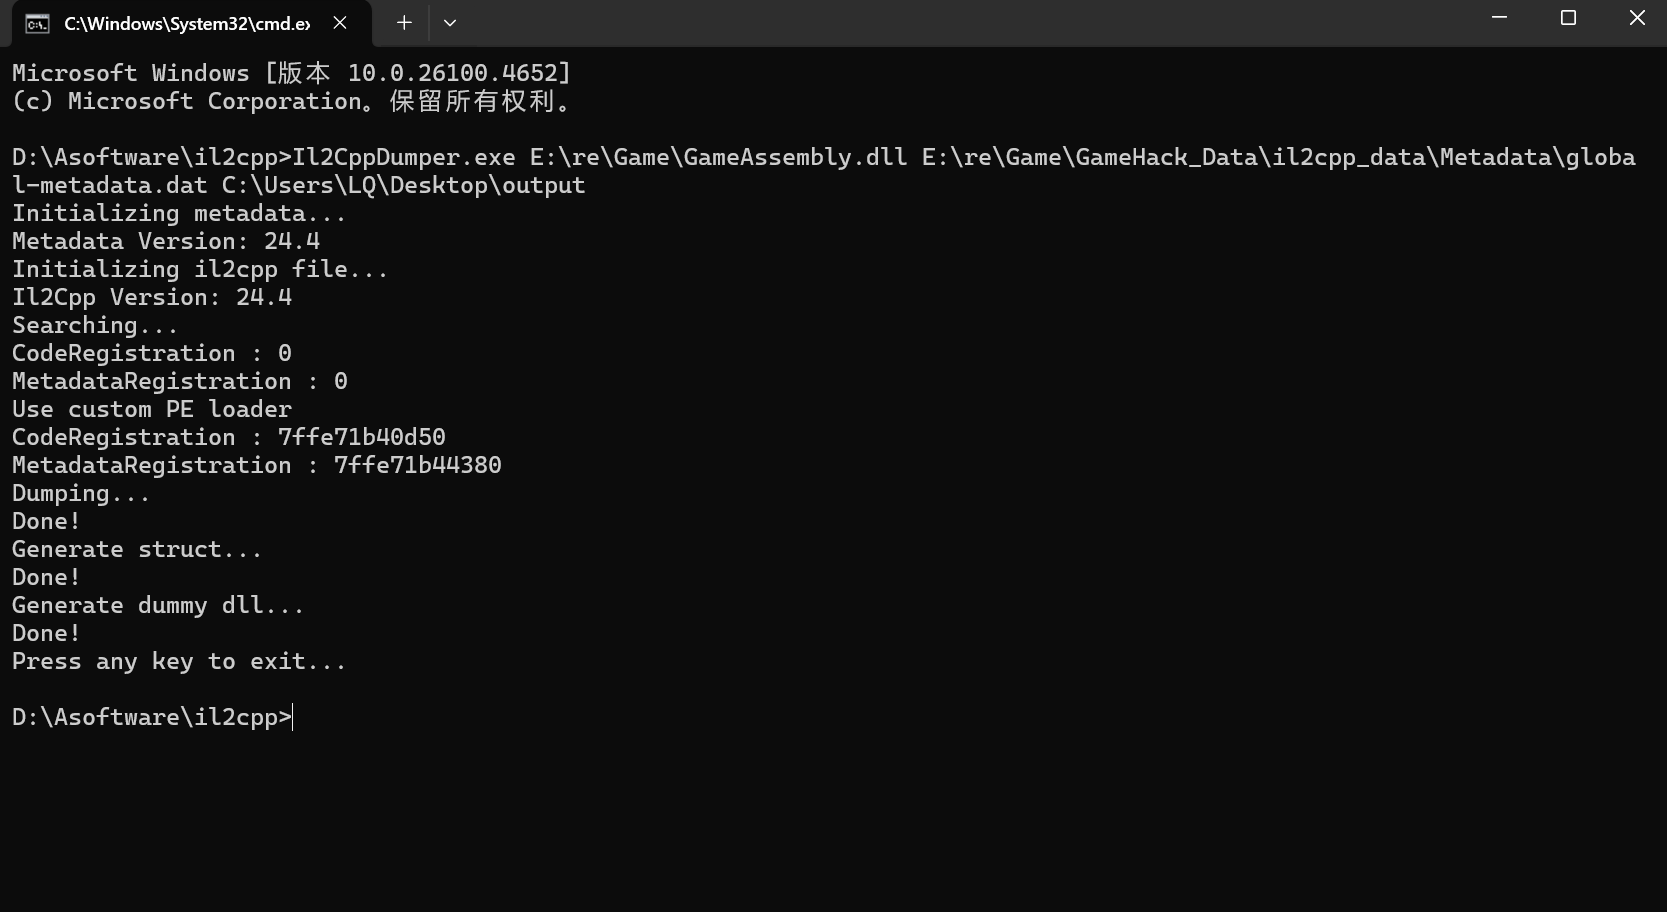Click the current prompt D:\Asoftware\il2cpp> cursor line

click(x=151, y=717)
